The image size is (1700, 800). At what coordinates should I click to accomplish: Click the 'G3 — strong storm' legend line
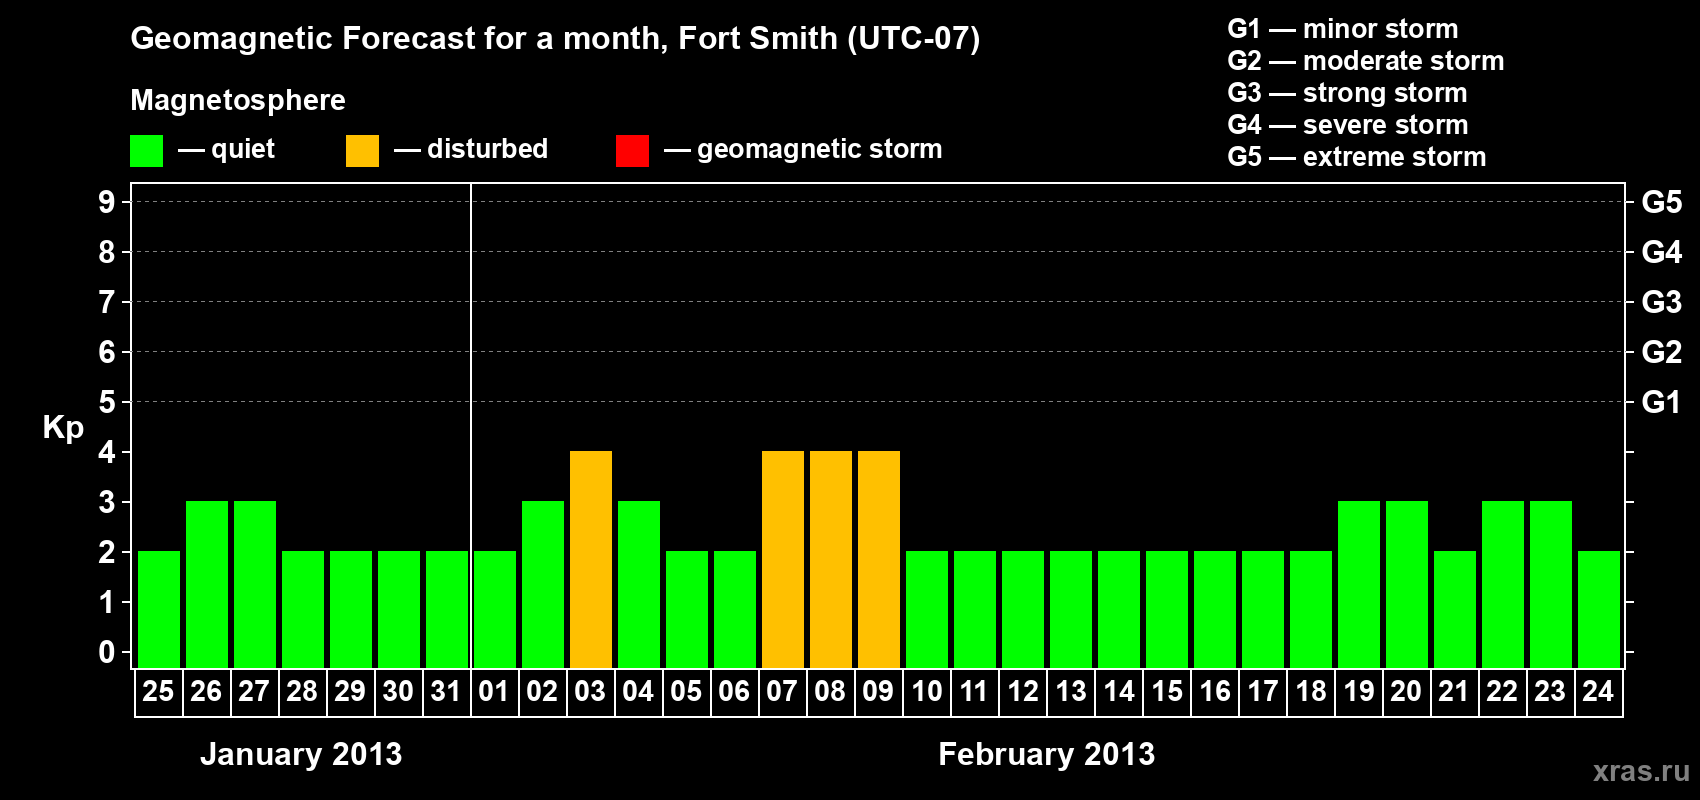(1347, 93)
